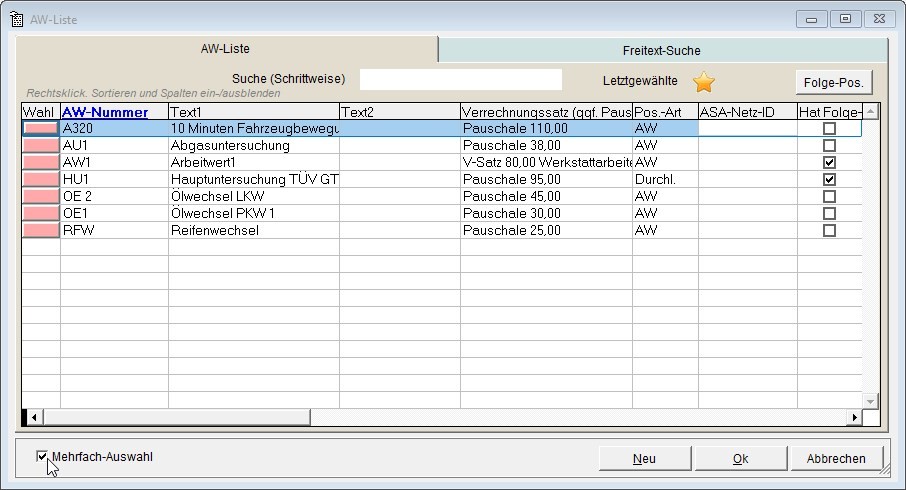Click the Text1 column header
906x490 pixels.
click(254, 112)
